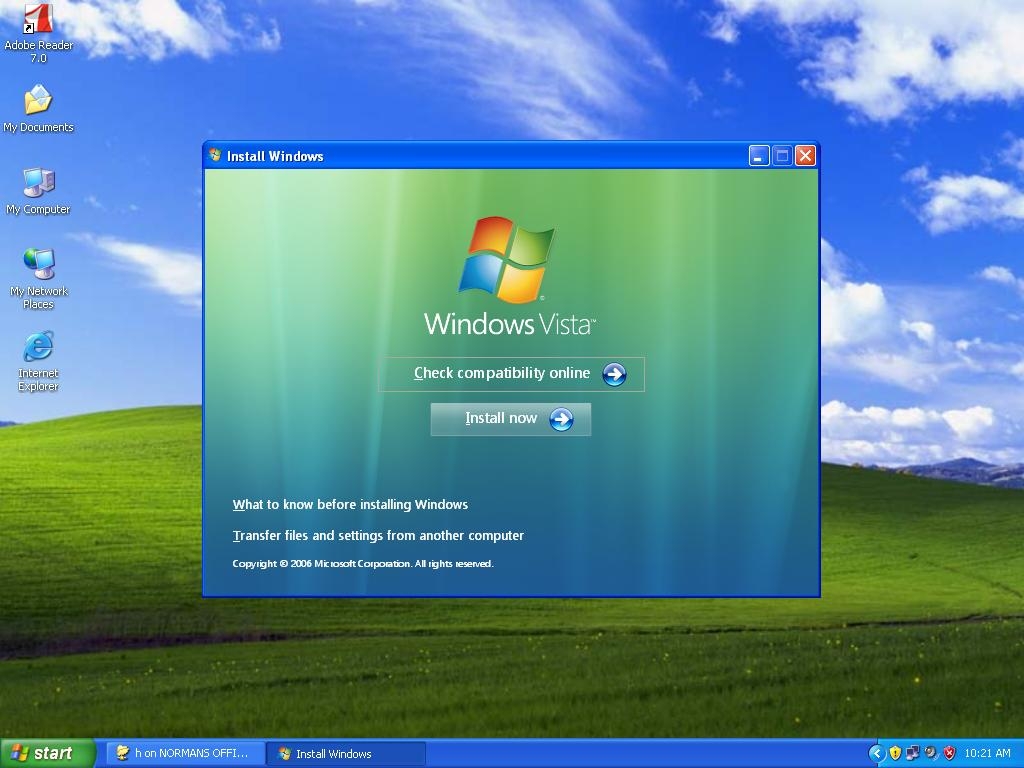Viewport: 1024px width, 768px height.
Task: Click the Install now button
Action: [511, 419]
